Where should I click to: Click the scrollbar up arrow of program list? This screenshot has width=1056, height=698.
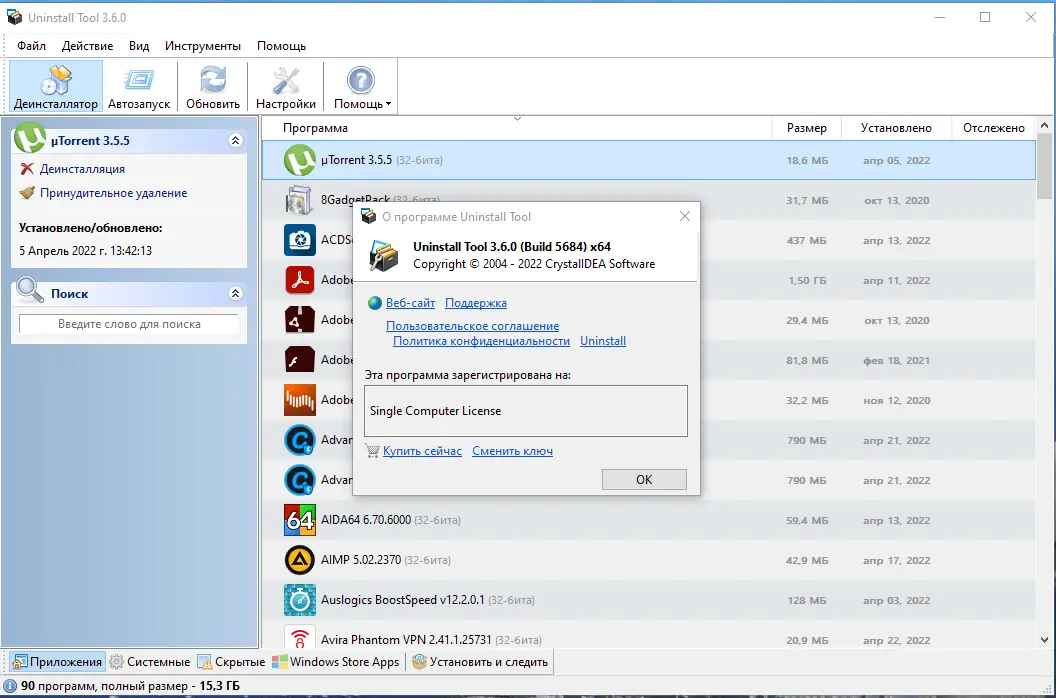point(1045,125)
